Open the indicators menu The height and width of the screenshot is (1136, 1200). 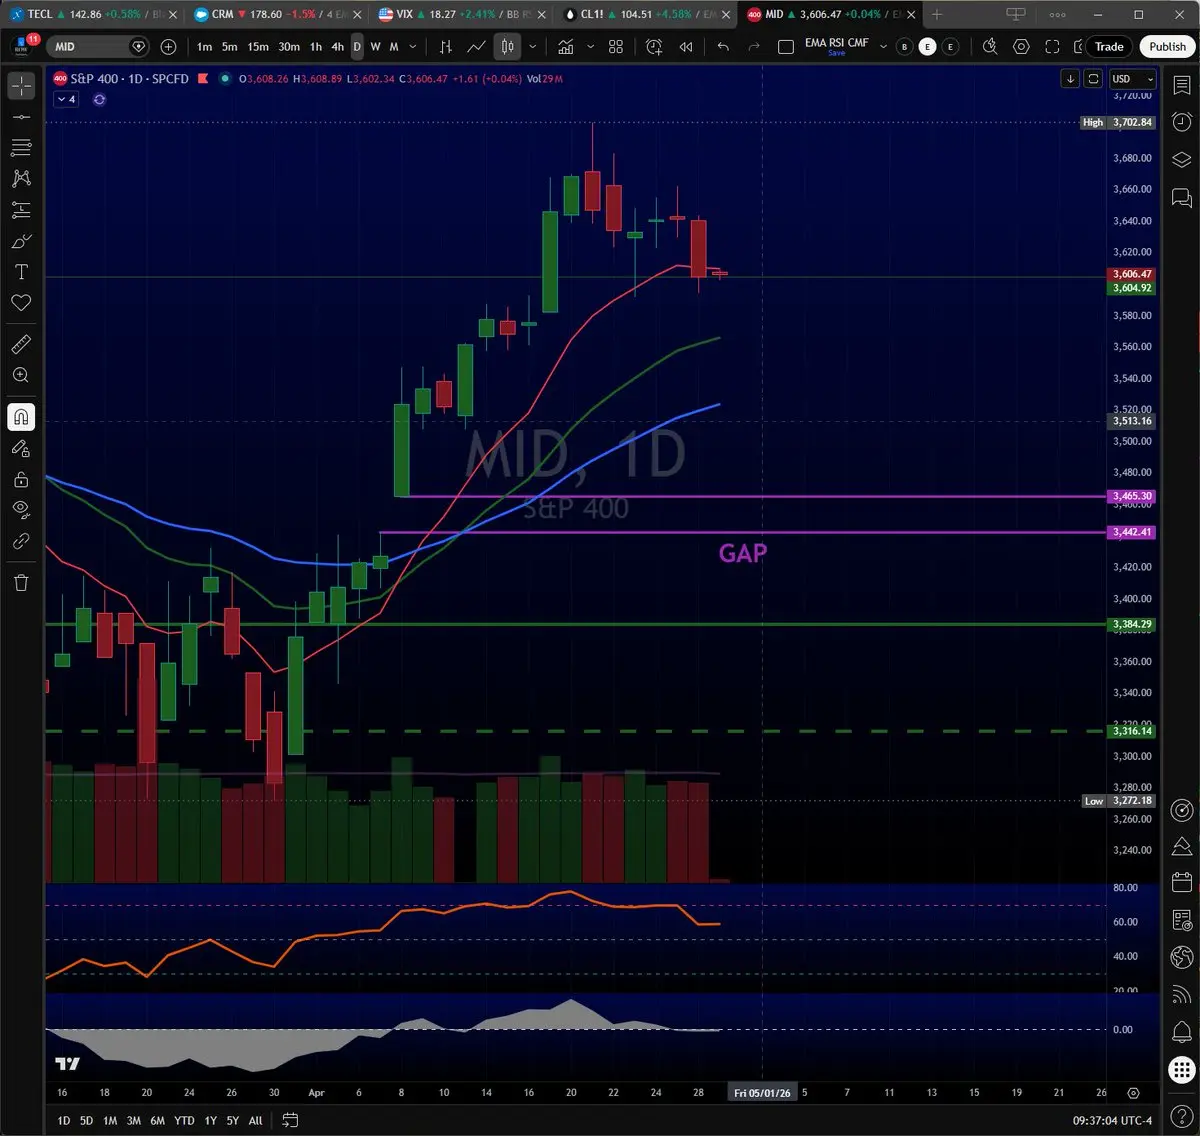(566, 47)
